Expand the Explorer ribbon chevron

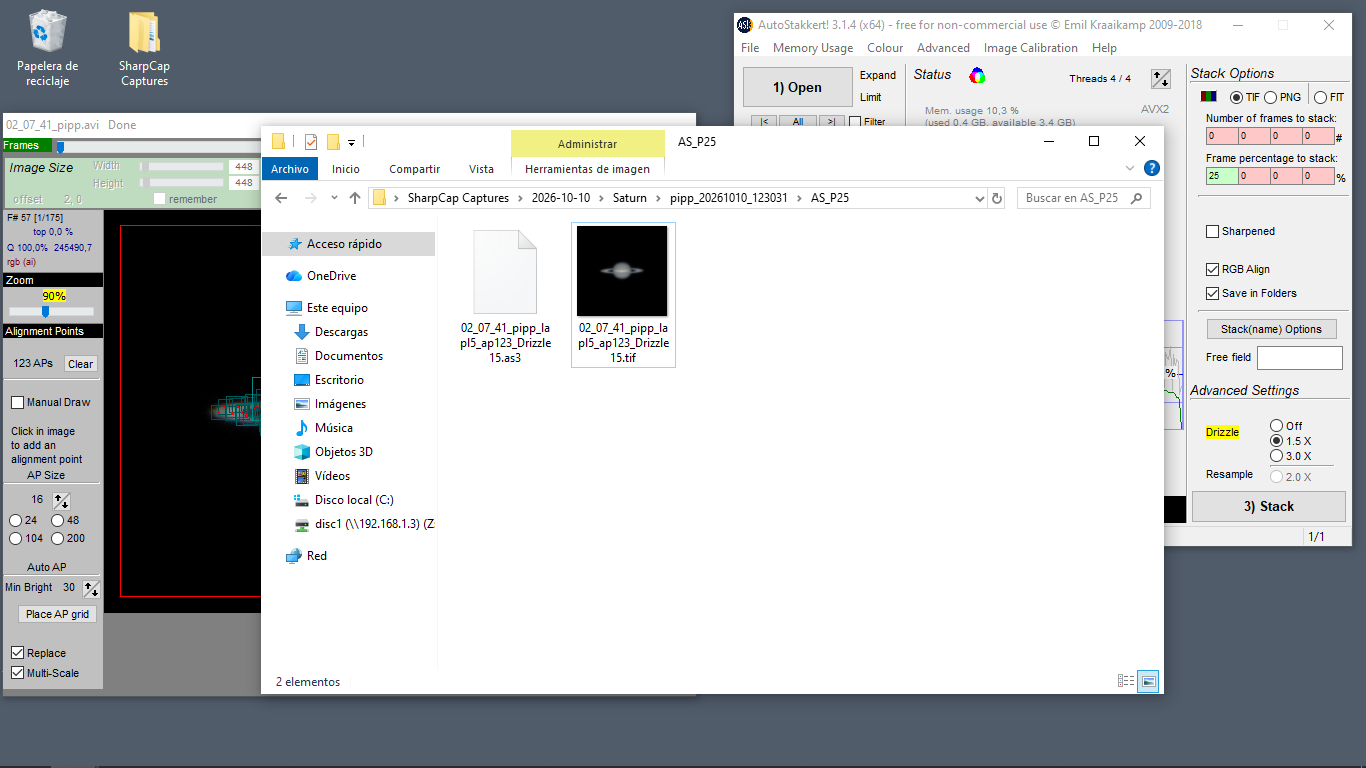[x=1130, y=169]
